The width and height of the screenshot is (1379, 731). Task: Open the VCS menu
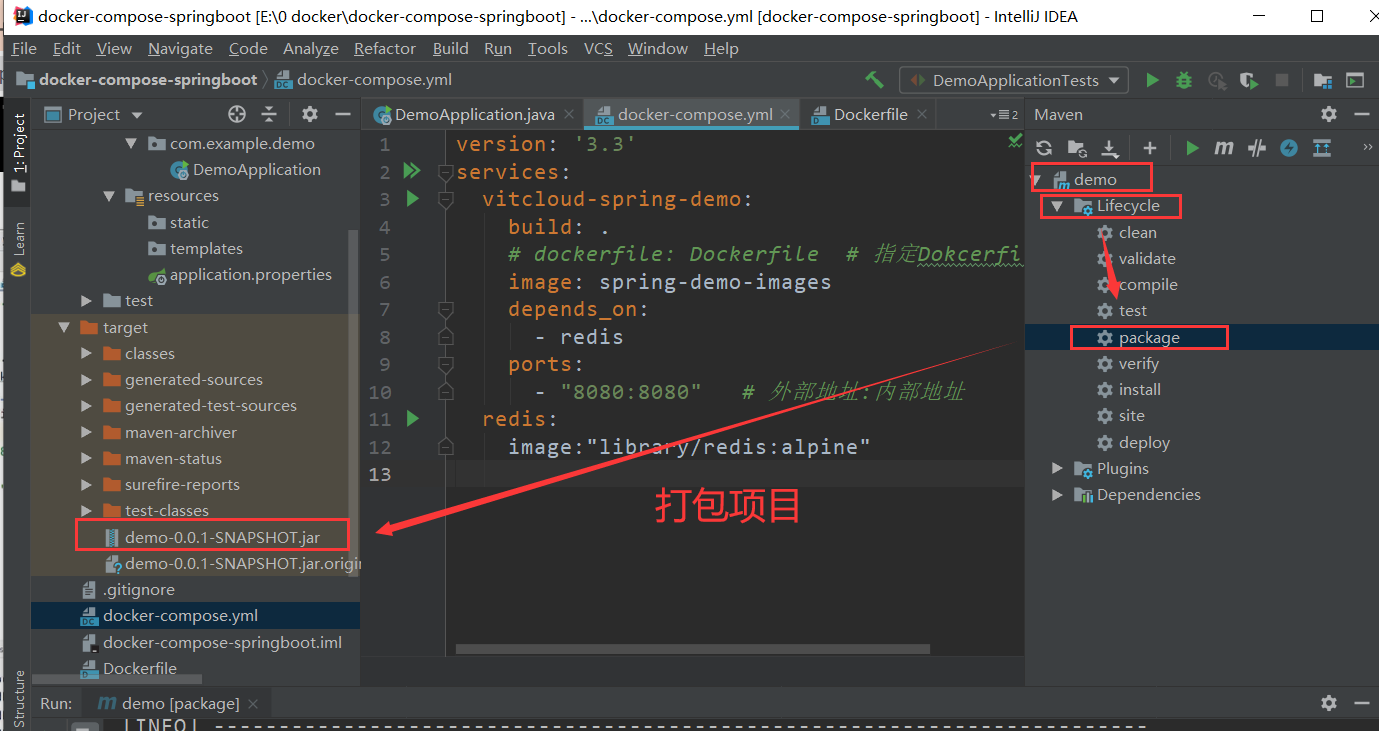click(x=598, y=48)
